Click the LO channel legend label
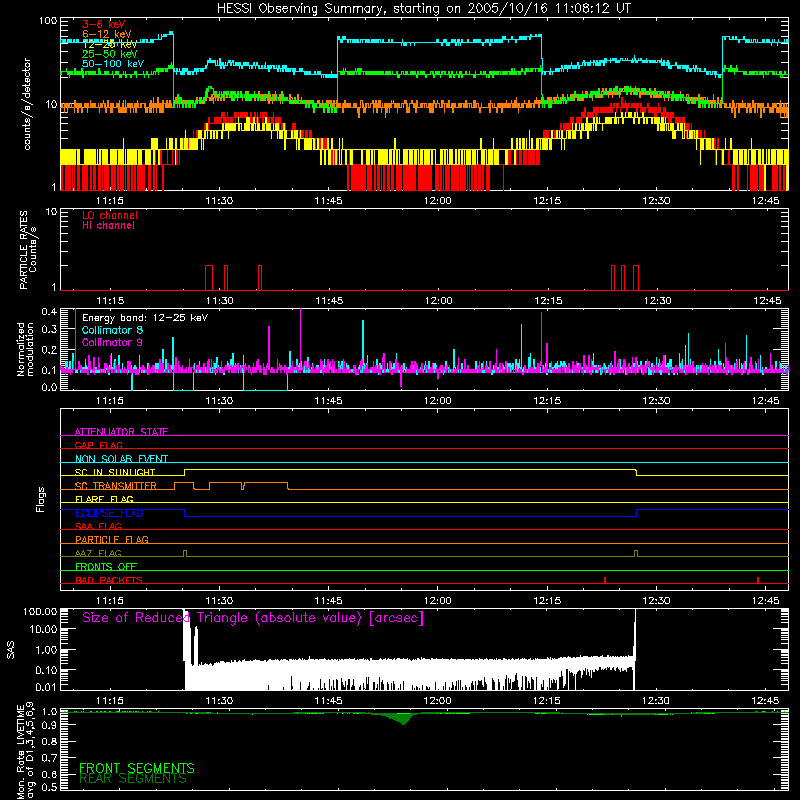The height and width of the screenshot is (800, 800). 110,215
